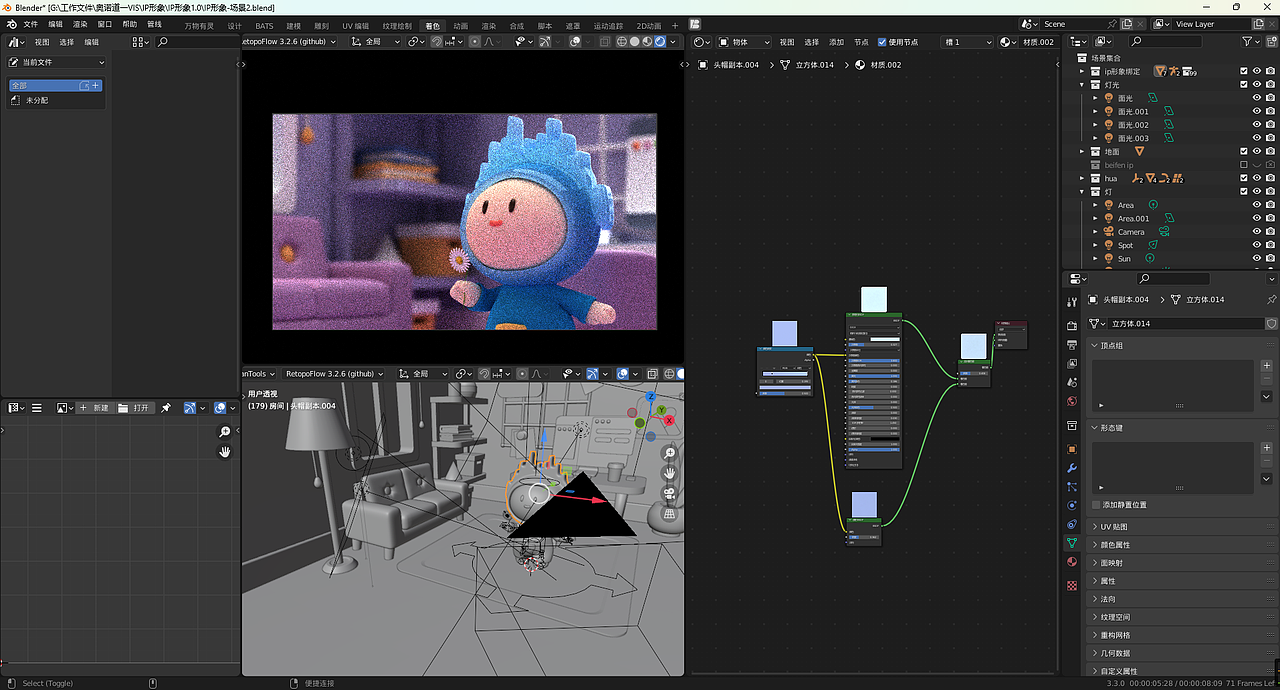The height and width of the screenshot is (690, 1280).
Task: Open the Object properties tab
Action: coord(1072,449)
